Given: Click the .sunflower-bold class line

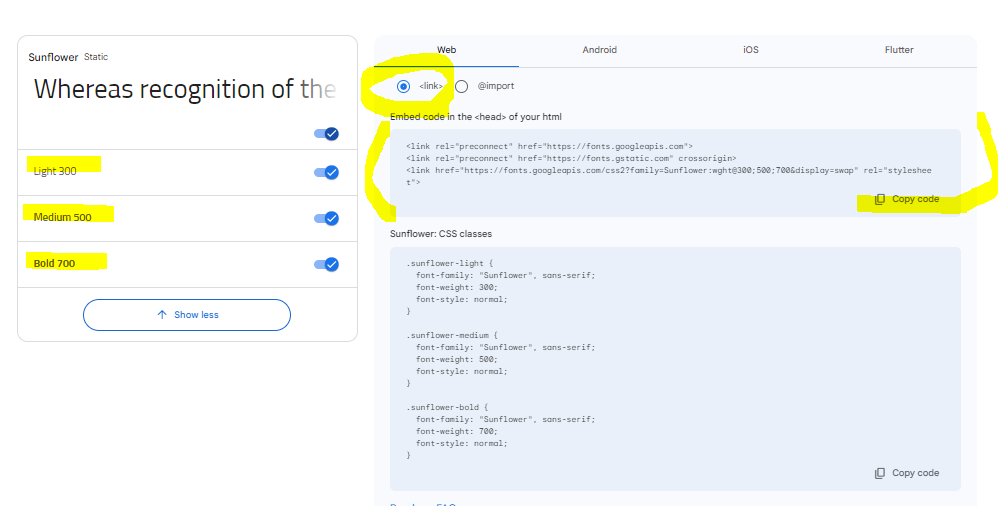Looking at the screenshot, I should tap(447, 407).
